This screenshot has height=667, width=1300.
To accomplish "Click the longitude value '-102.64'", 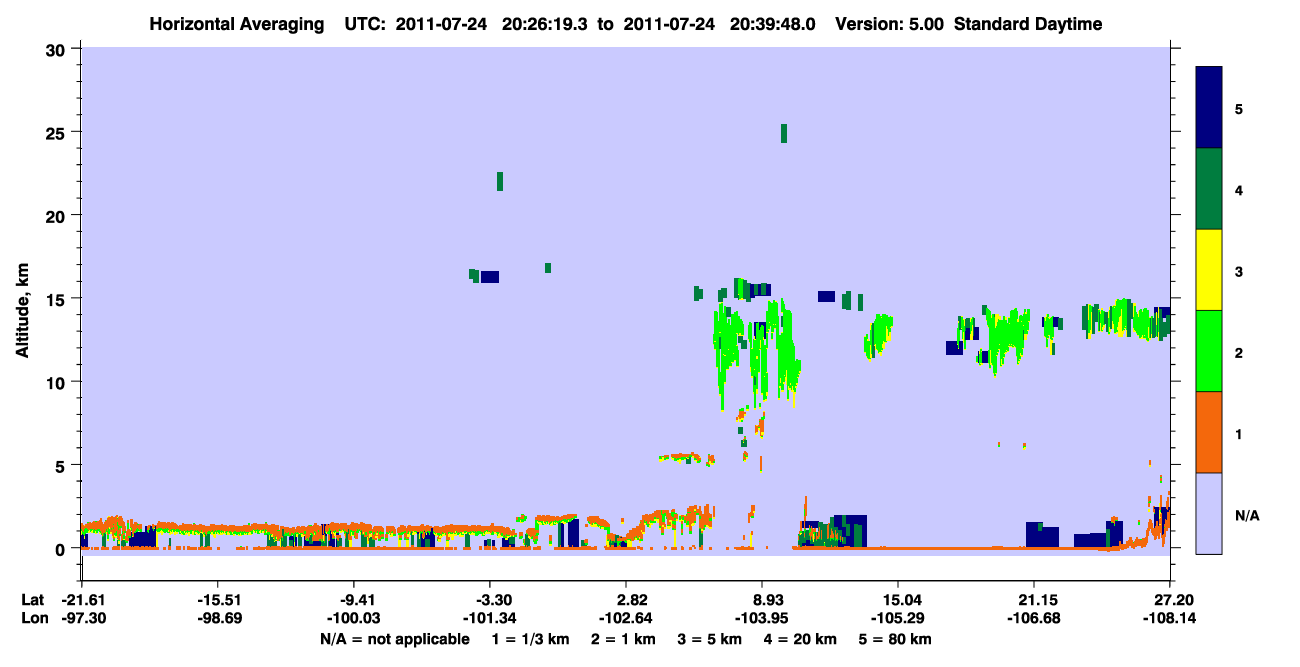I will (626, 618).
